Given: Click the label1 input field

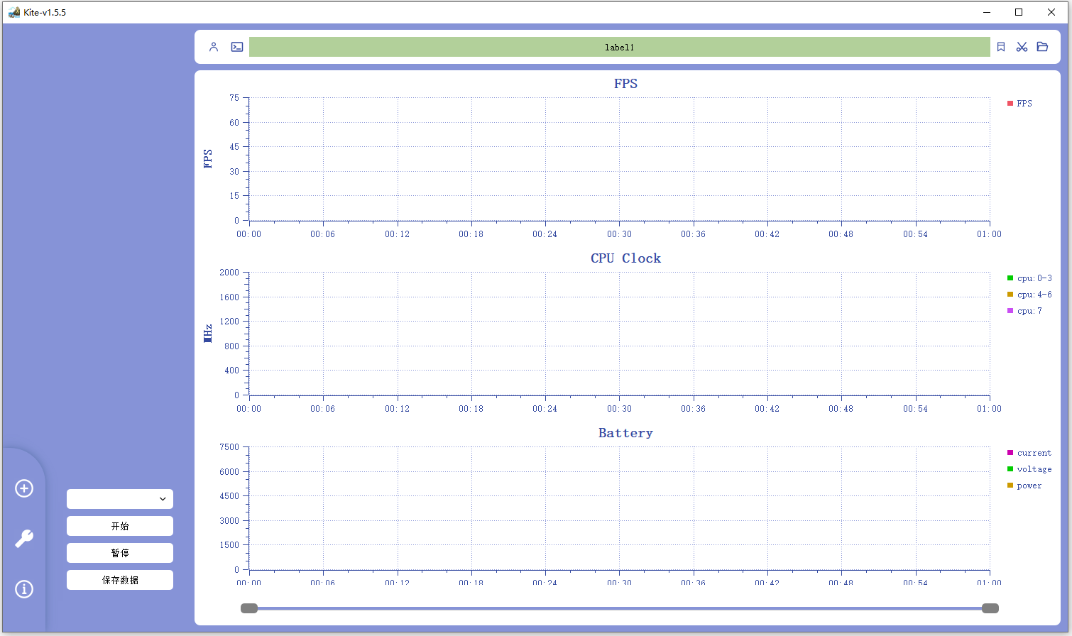Looking at the screenshot, I should click(x=617, y=46).
